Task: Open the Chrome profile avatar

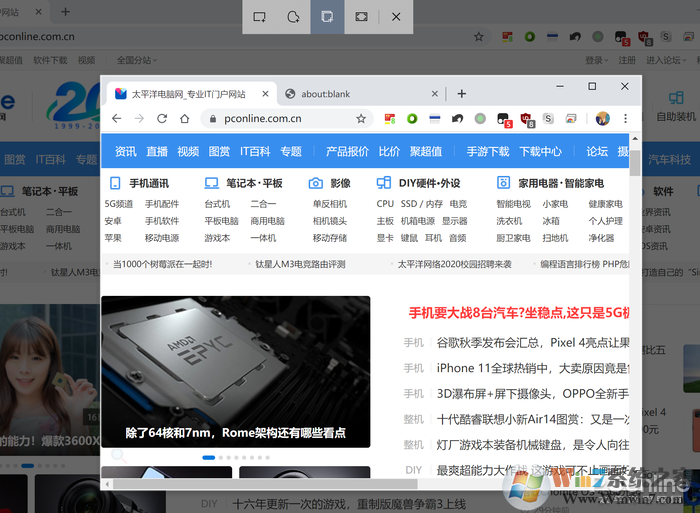Action: [x=602, y=118]
